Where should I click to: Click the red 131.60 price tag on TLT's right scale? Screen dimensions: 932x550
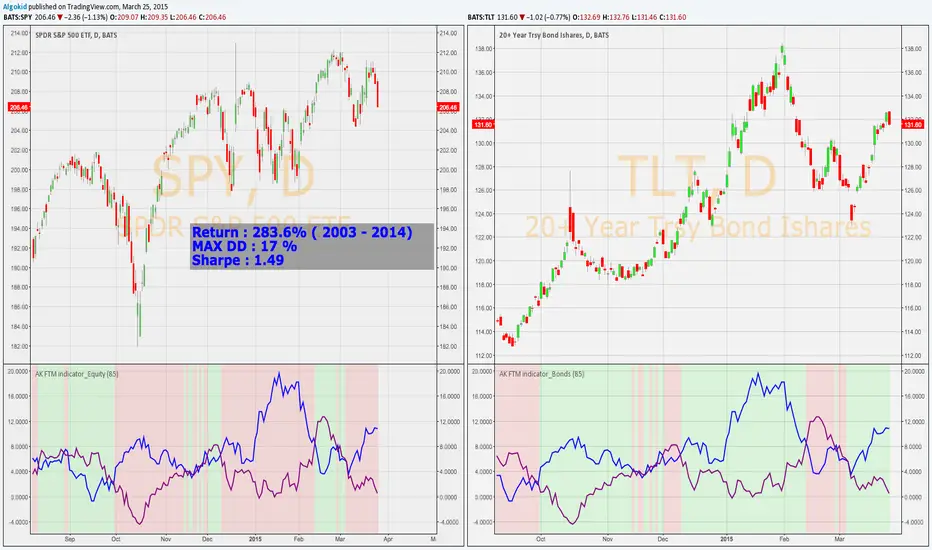tap(912, 124)
